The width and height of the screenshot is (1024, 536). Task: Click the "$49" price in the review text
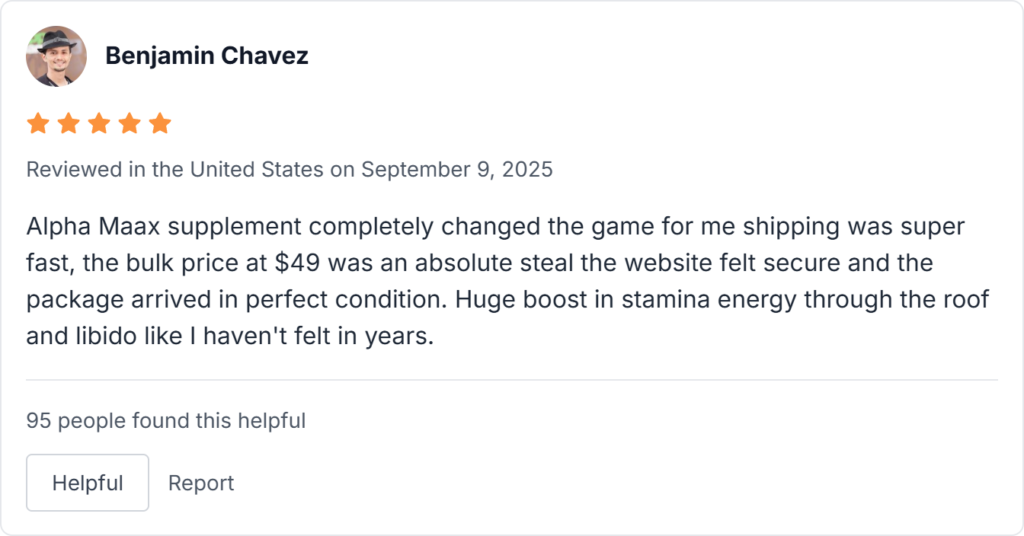(298, 263)
